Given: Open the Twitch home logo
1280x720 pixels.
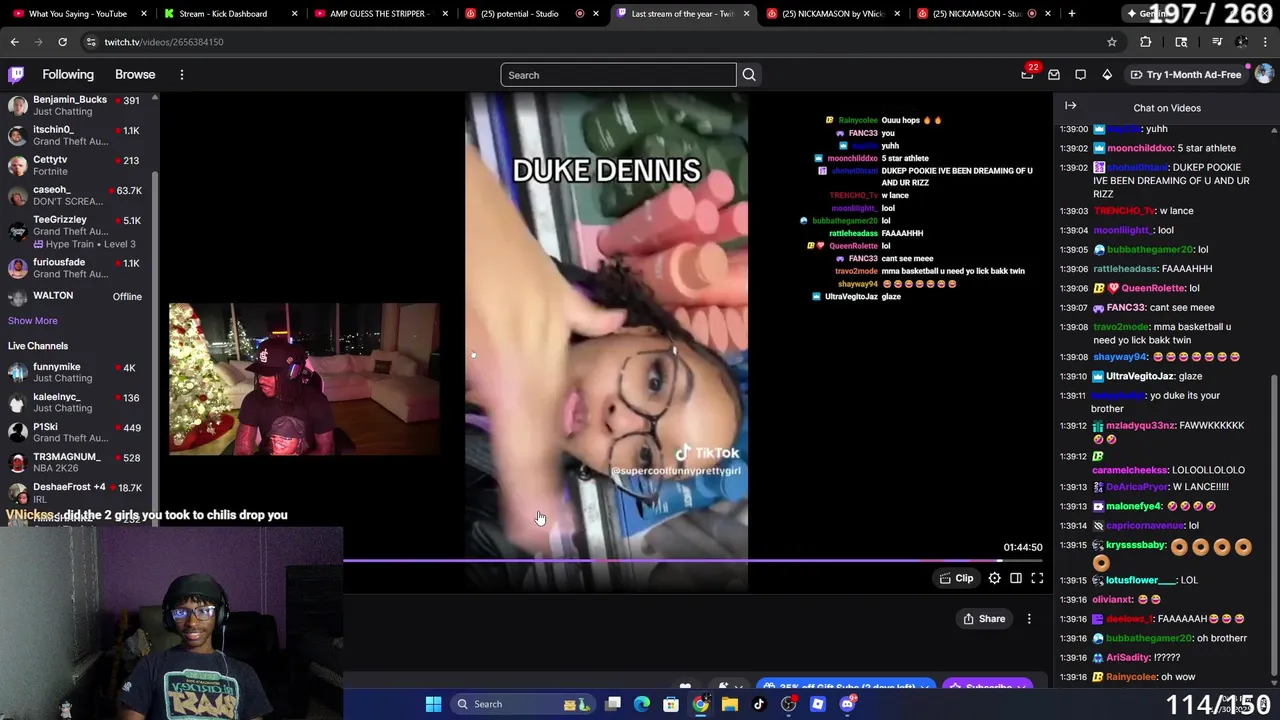Looking at the screenshot, I should coord(17,75).
